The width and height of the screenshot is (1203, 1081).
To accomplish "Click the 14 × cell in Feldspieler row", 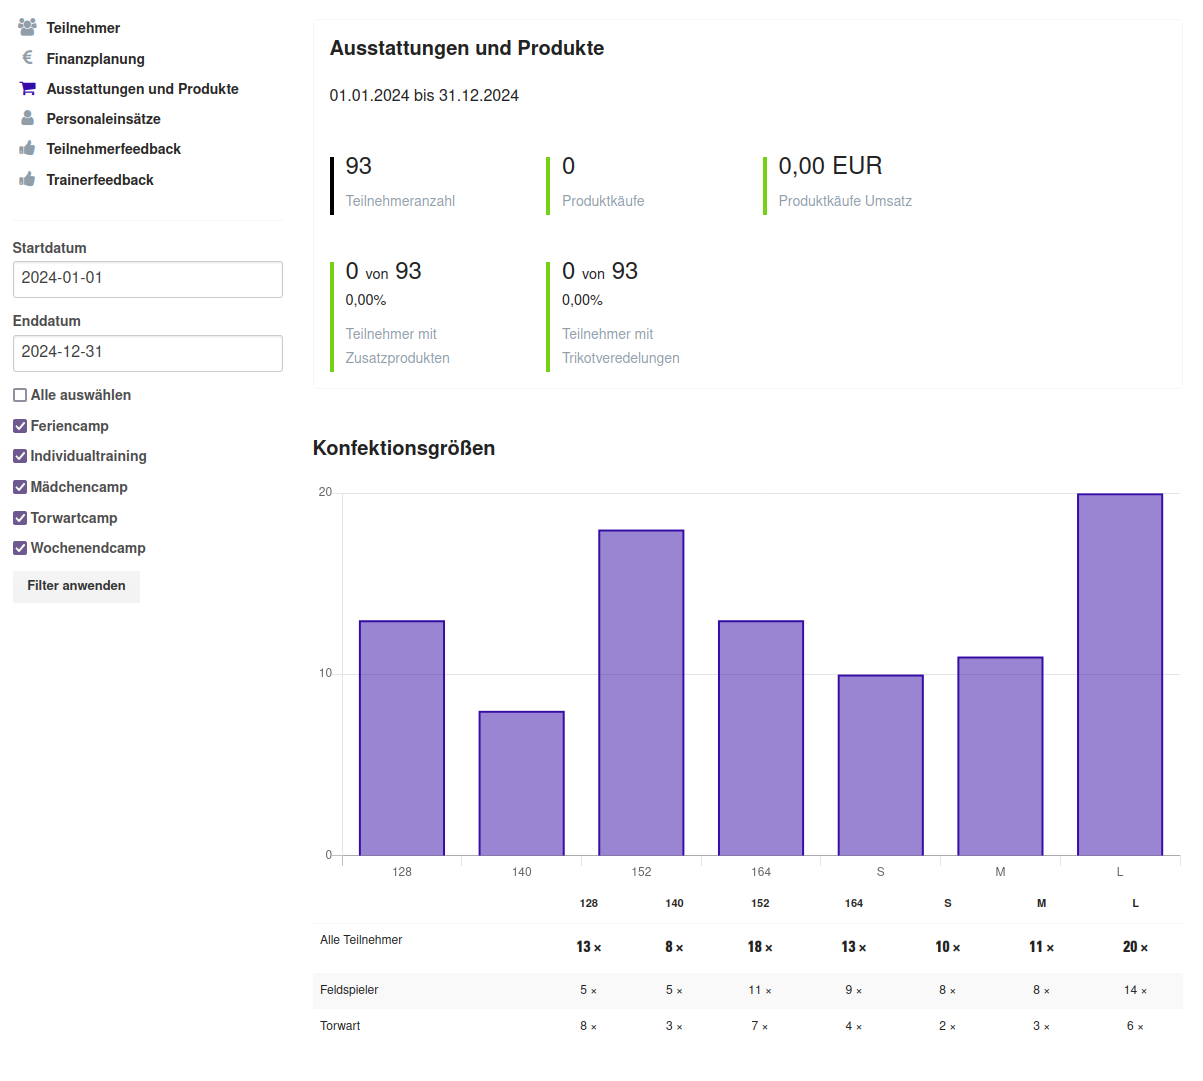I will pos(1135,990).
